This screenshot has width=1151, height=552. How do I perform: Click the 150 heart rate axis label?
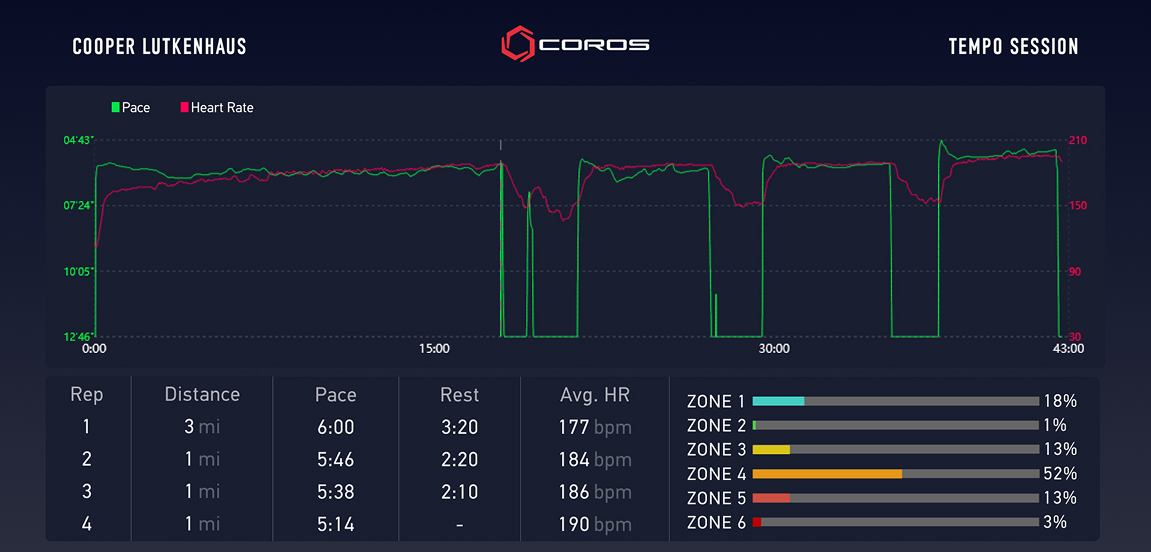point(1078,206)
